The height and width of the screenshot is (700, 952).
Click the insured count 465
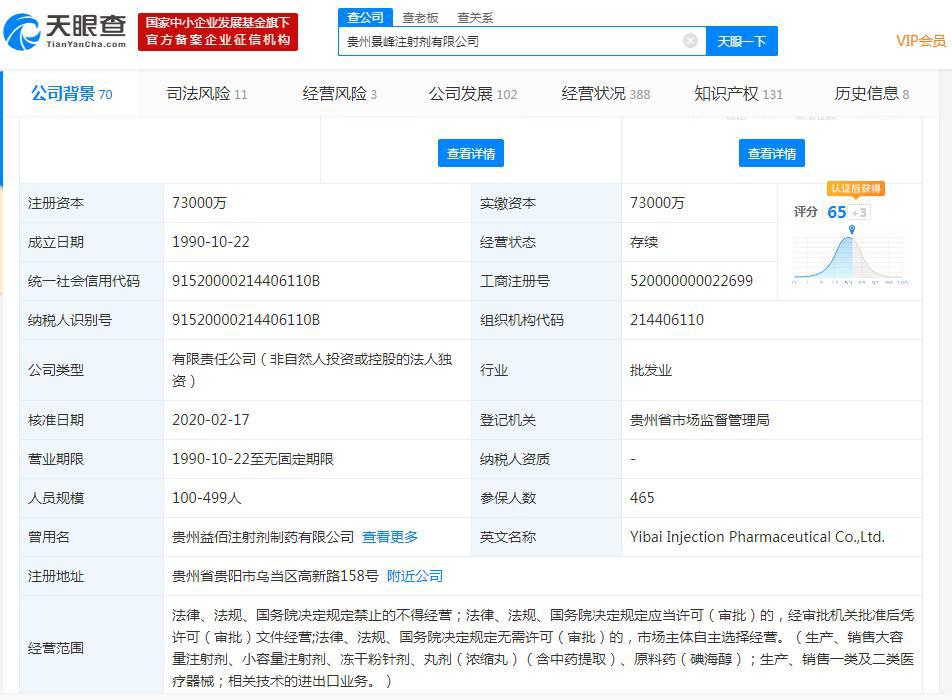tap(642, 498)
